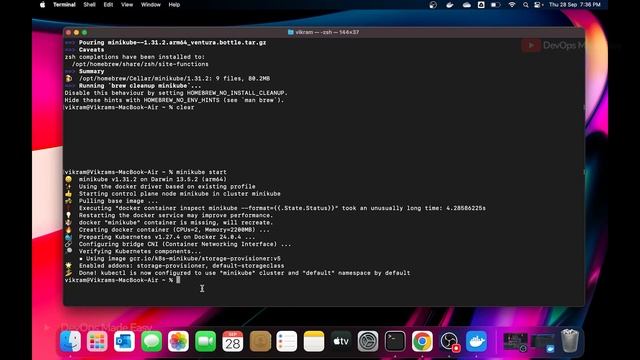The width and height of the screenshot is (640, 360).
Task: Open Docker Desktop from the Dock
Action: point(476,341)
